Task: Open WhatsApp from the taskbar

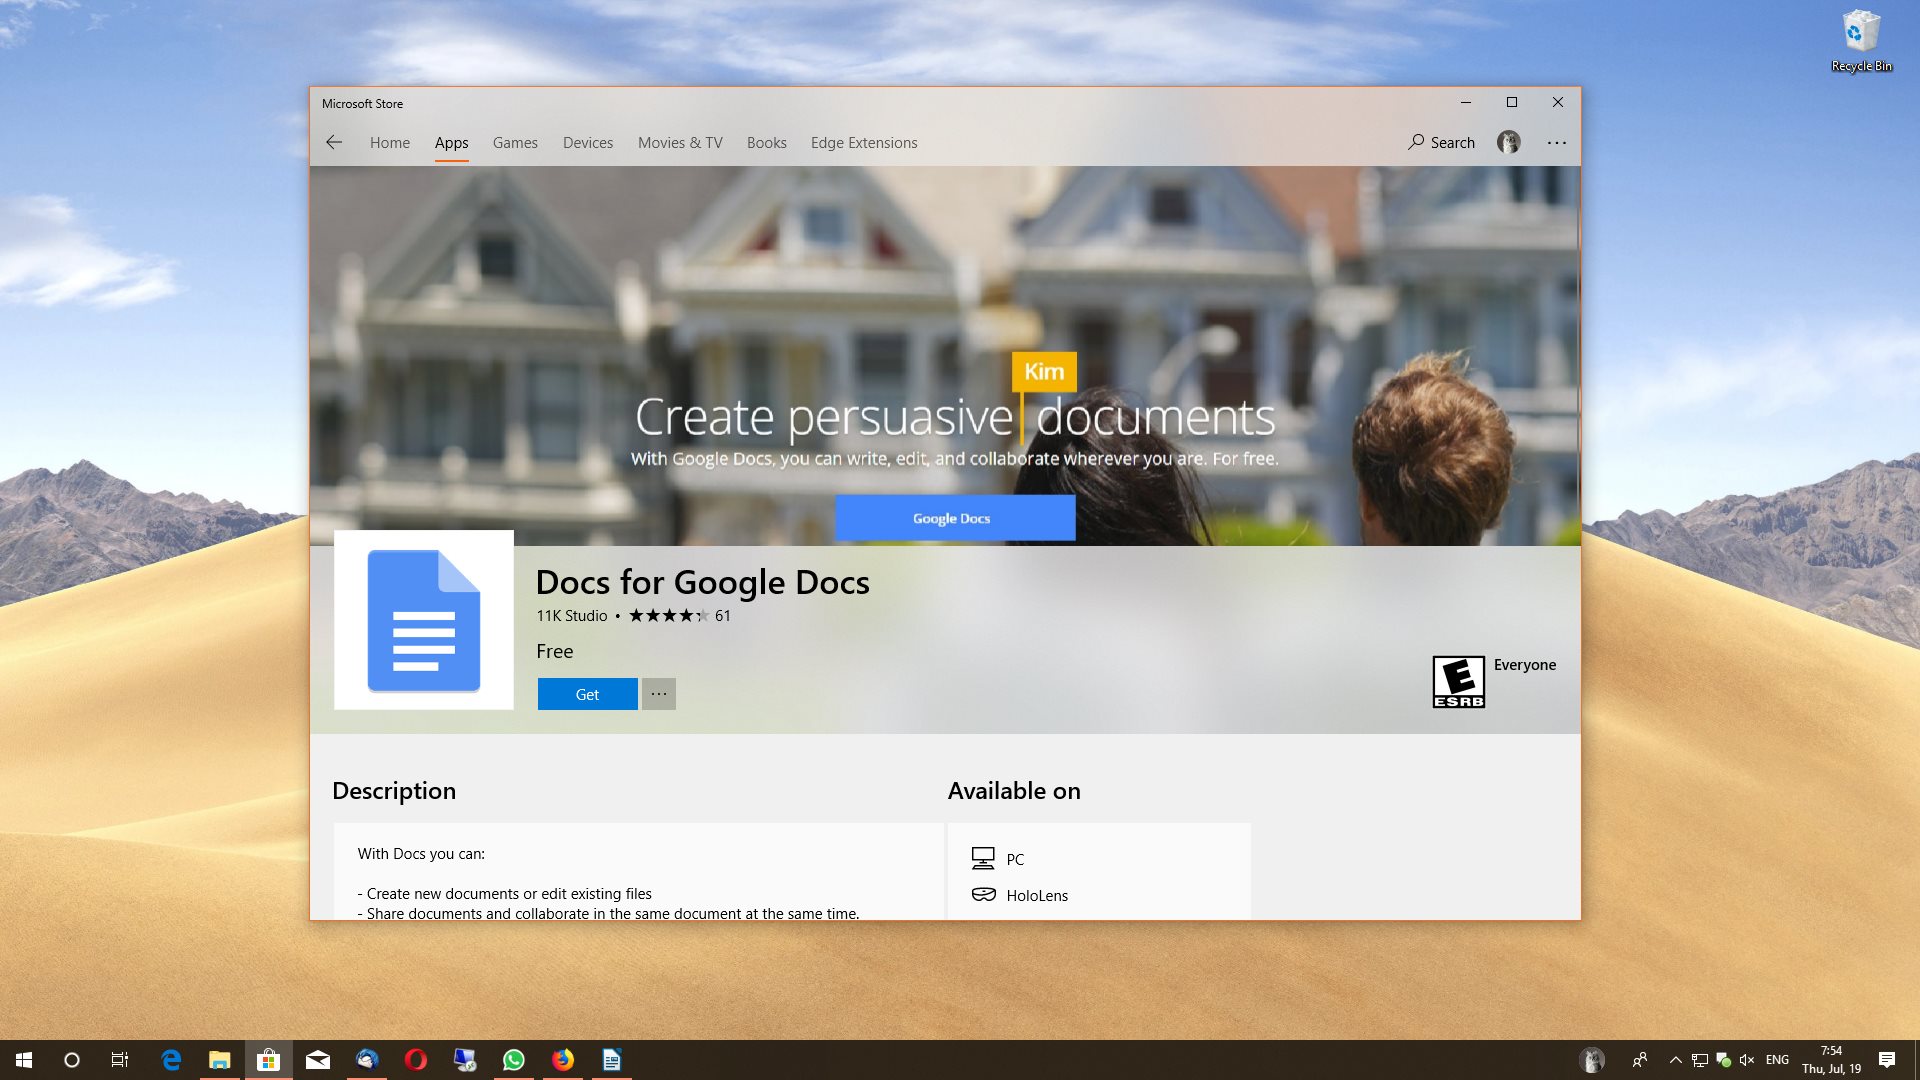Action: click(x=514, y=1060)
